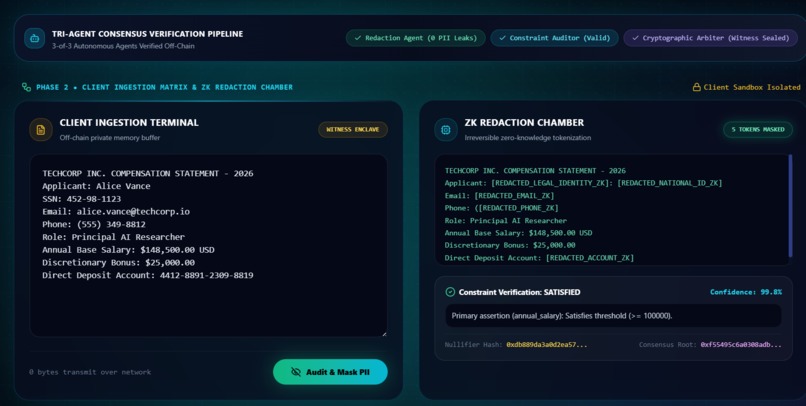This screenshot has width=806, height=406.
Task: Click the crossed-eye icon on Audit button
Action: coord(296,372)
